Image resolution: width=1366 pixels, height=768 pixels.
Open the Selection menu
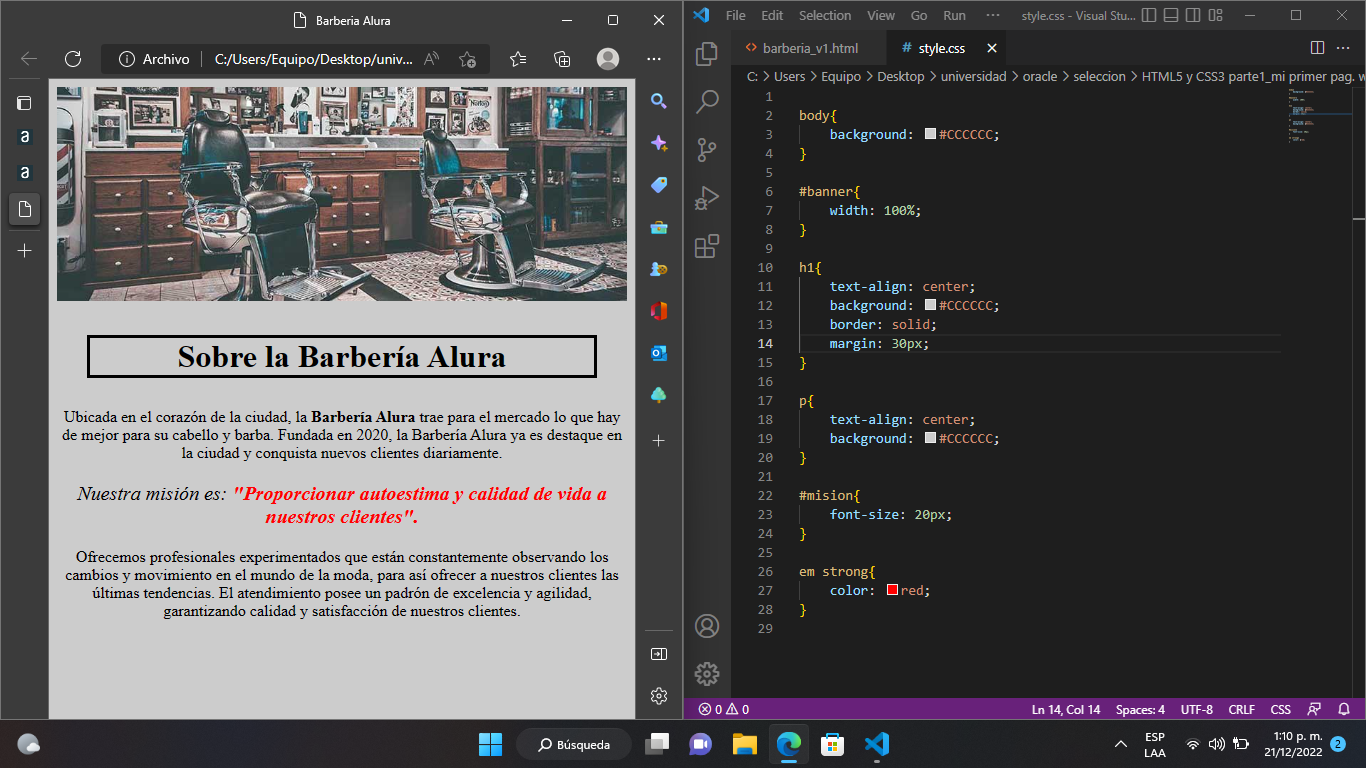(825, 15)
